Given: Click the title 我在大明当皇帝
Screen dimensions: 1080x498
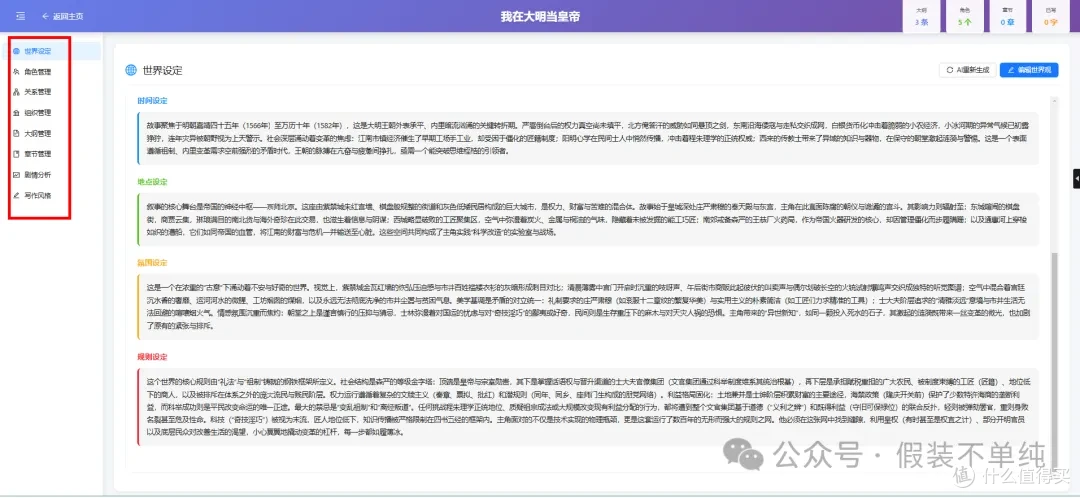Looking at the screenshot, I should coord(540,16).
